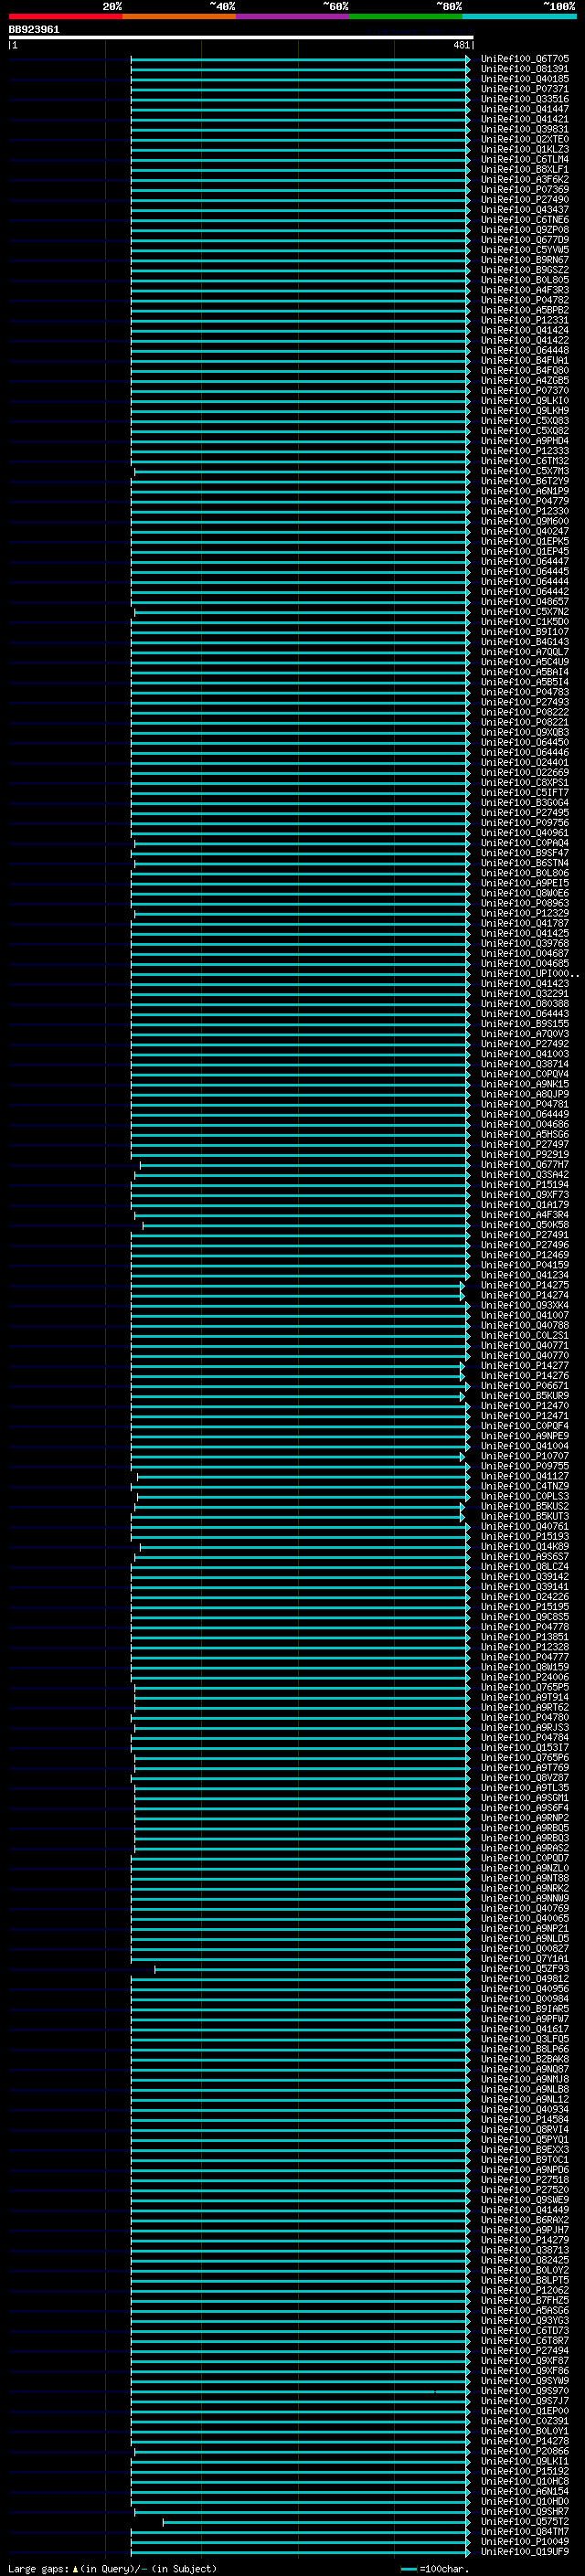585x2576 pixels.
Task: Select hit label UniRef100_Q9S970
Action: (525, 2391)
